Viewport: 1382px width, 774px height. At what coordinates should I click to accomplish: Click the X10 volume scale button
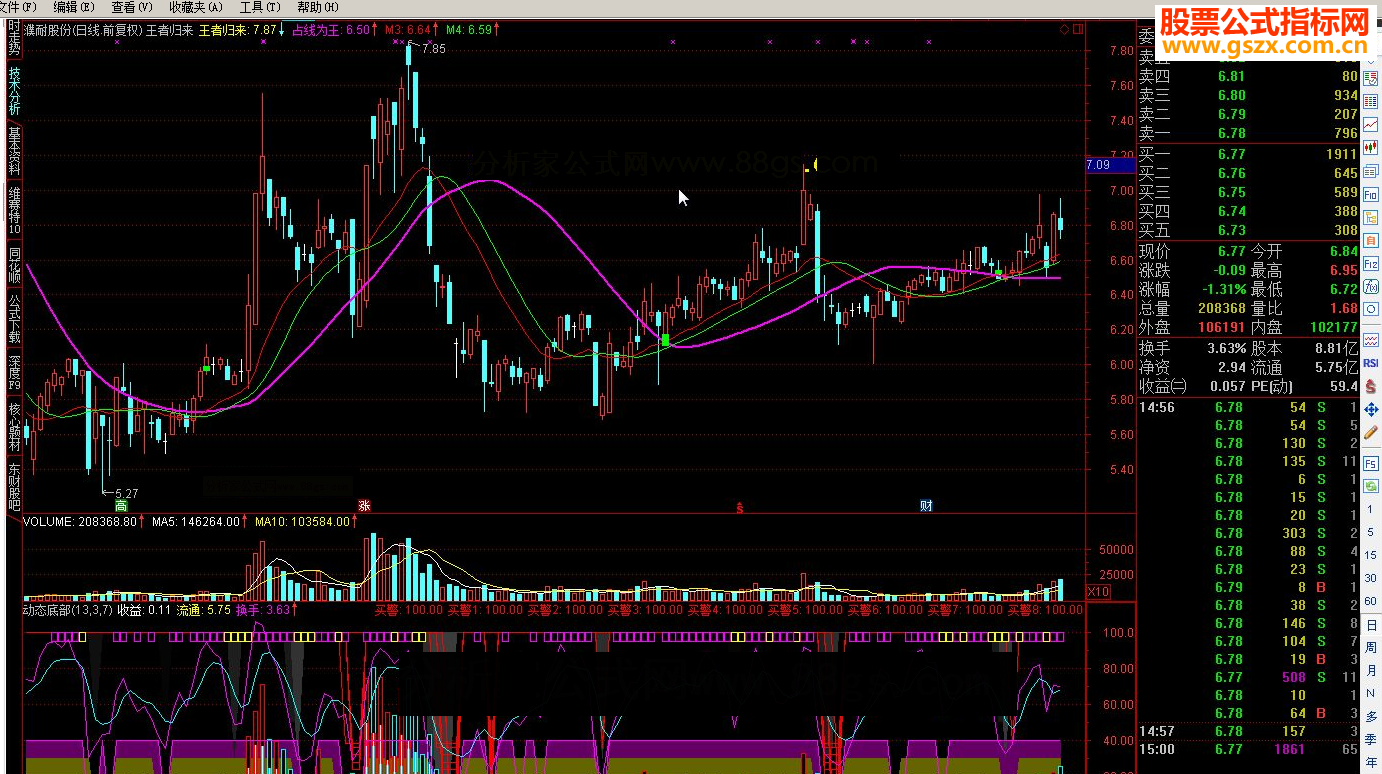click(x=1098, y=592)
